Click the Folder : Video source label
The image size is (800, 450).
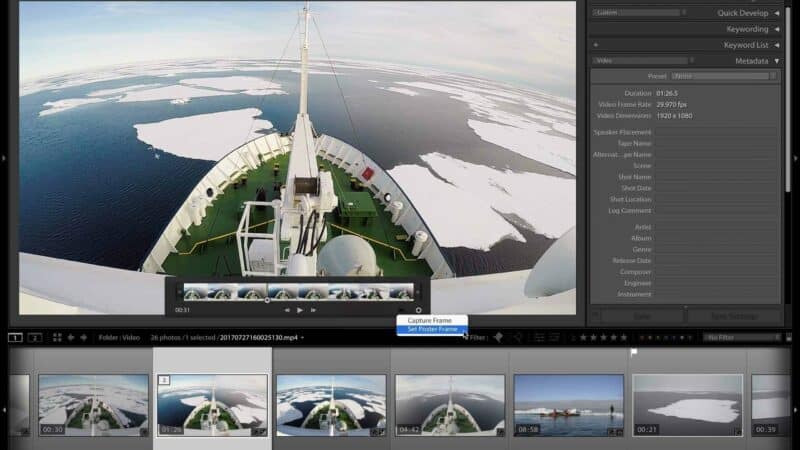119,337
